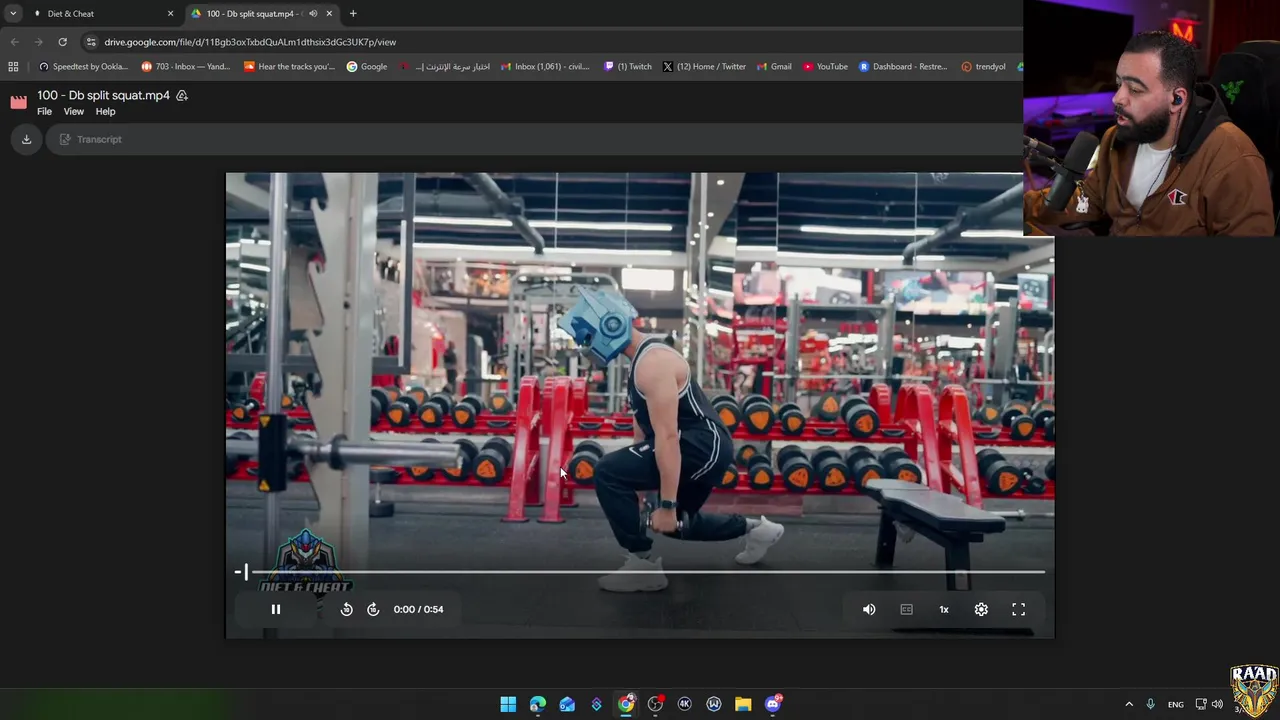Image resolution: width=1280 pixels, height=720 pixels.
Task: Open the Arabic internet speed test bookmark
Action: (x=445, y=67)
